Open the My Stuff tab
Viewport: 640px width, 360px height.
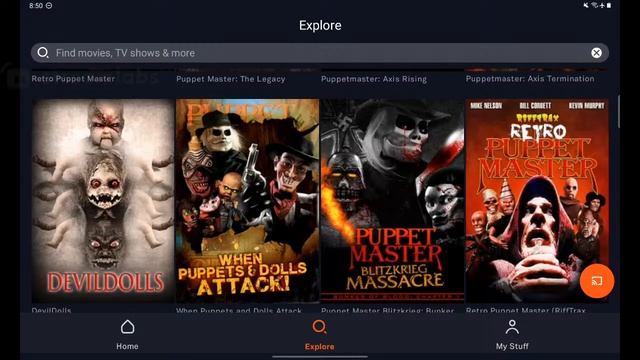tap(512, 335)
